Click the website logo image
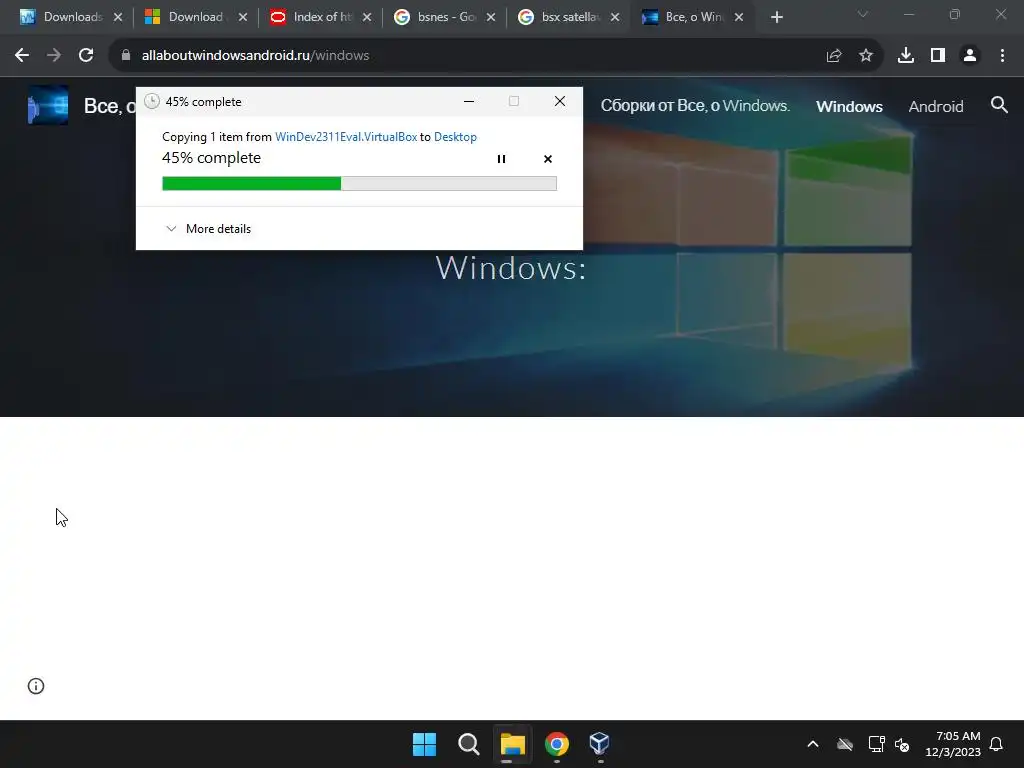Image resolution: width=1024 pixels, height=768 pixels. click(x=48, y=105)
